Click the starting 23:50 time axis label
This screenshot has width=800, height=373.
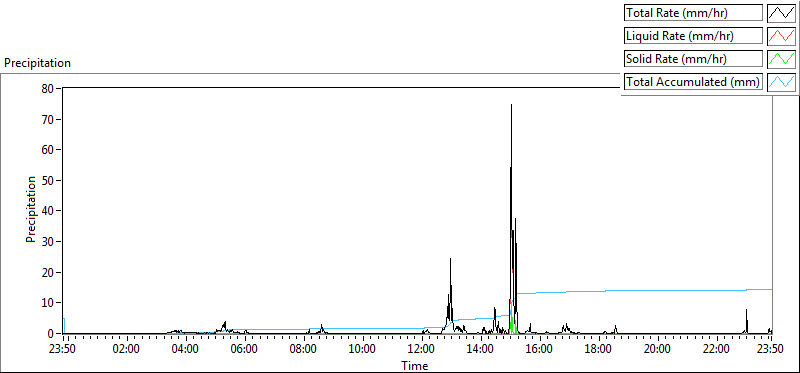click(x=63, y=350)
